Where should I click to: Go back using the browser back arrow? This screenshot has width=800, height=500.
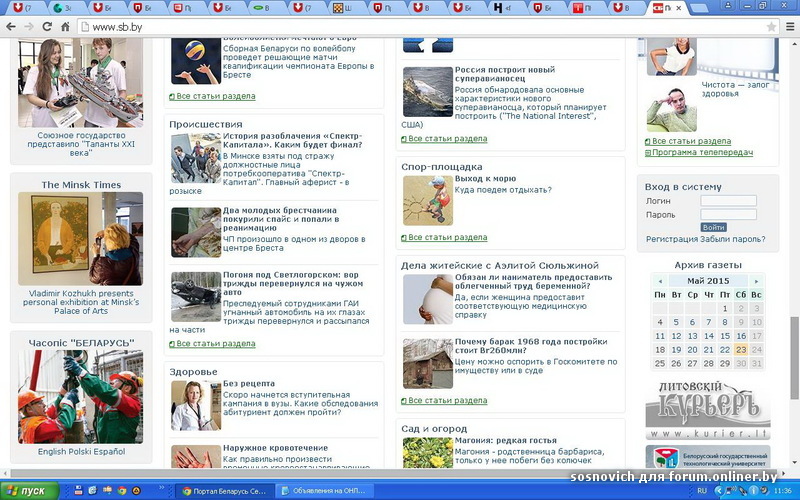click(x=10, y=27)
